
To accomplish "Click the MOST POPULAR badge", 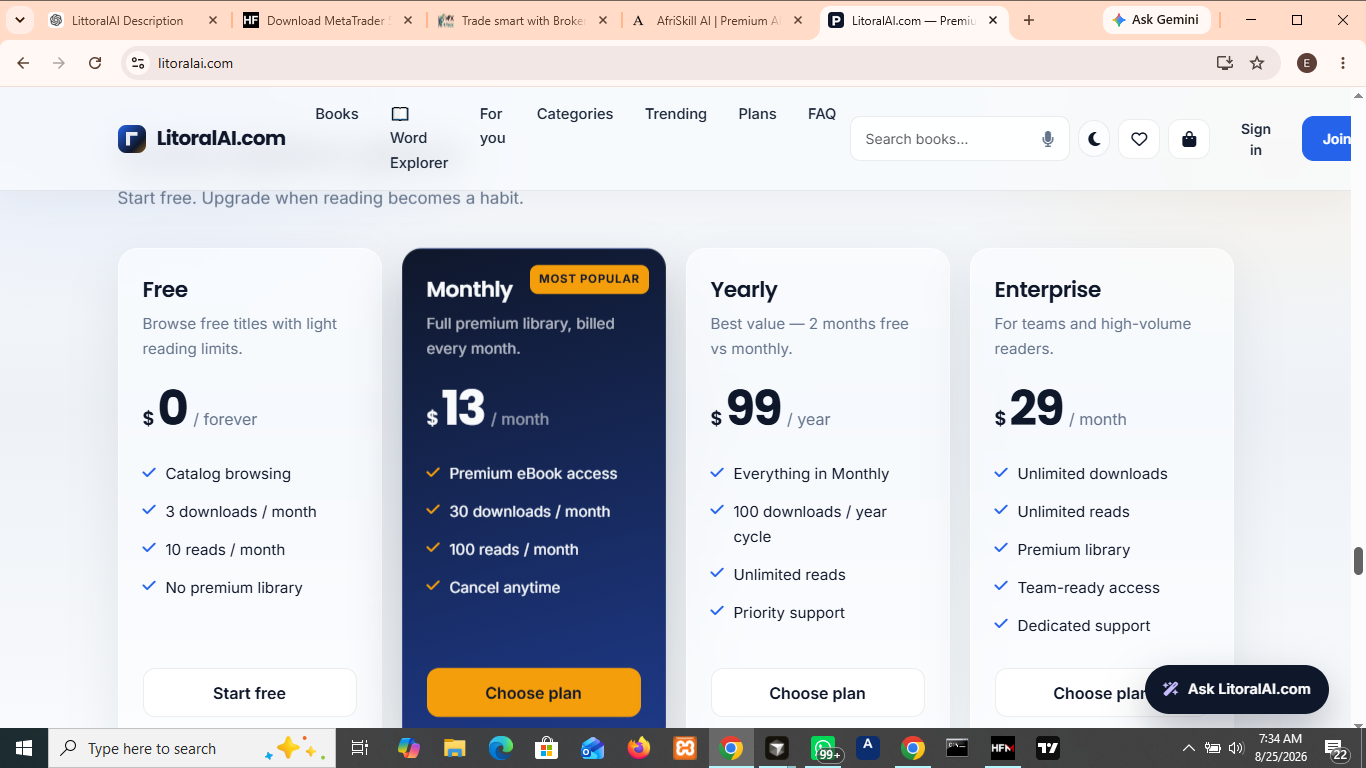I will pyautogui.click(x=589, y=279).
